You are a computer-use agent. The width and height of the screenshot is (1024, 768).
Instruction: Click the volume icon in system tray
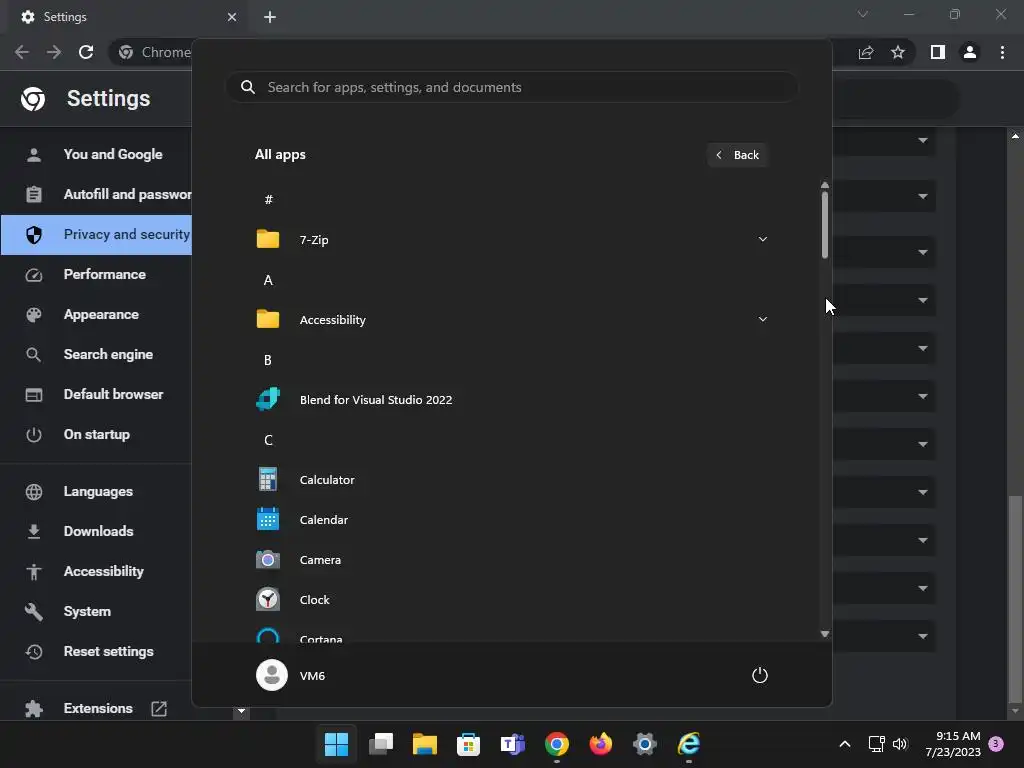coord(900,744)
